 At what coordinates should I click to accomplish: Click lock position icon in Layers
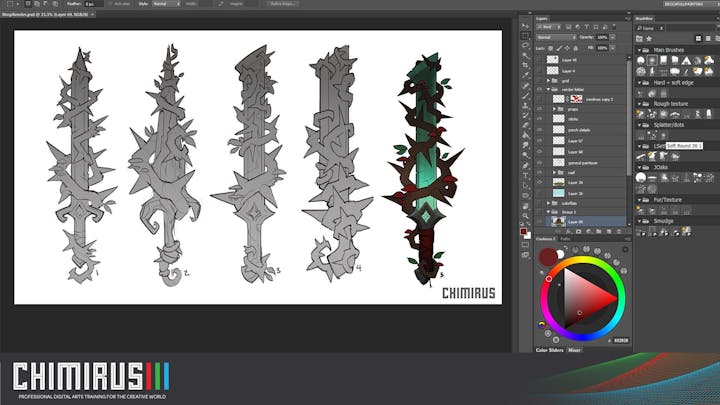(567, 48)
